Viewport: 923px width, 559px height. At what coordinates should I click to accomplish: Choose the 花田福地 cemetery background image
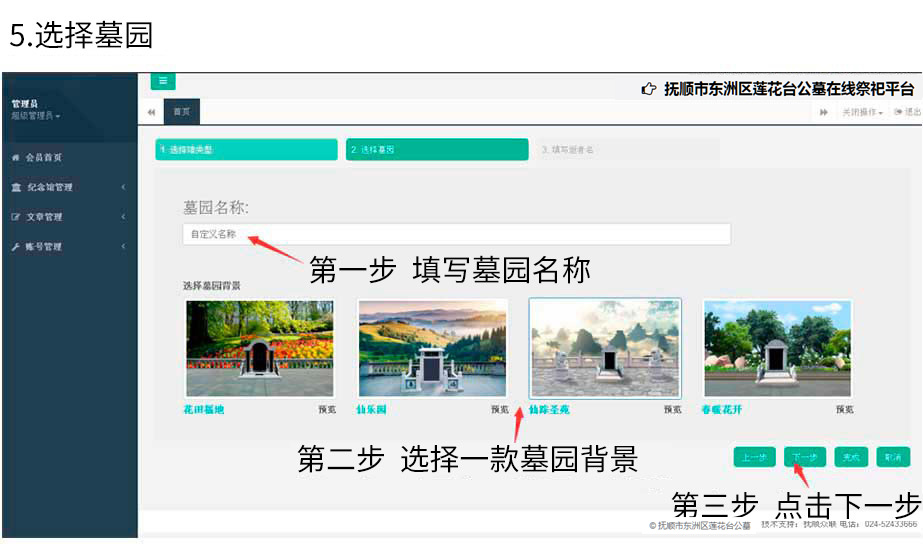tap(260, 348)
